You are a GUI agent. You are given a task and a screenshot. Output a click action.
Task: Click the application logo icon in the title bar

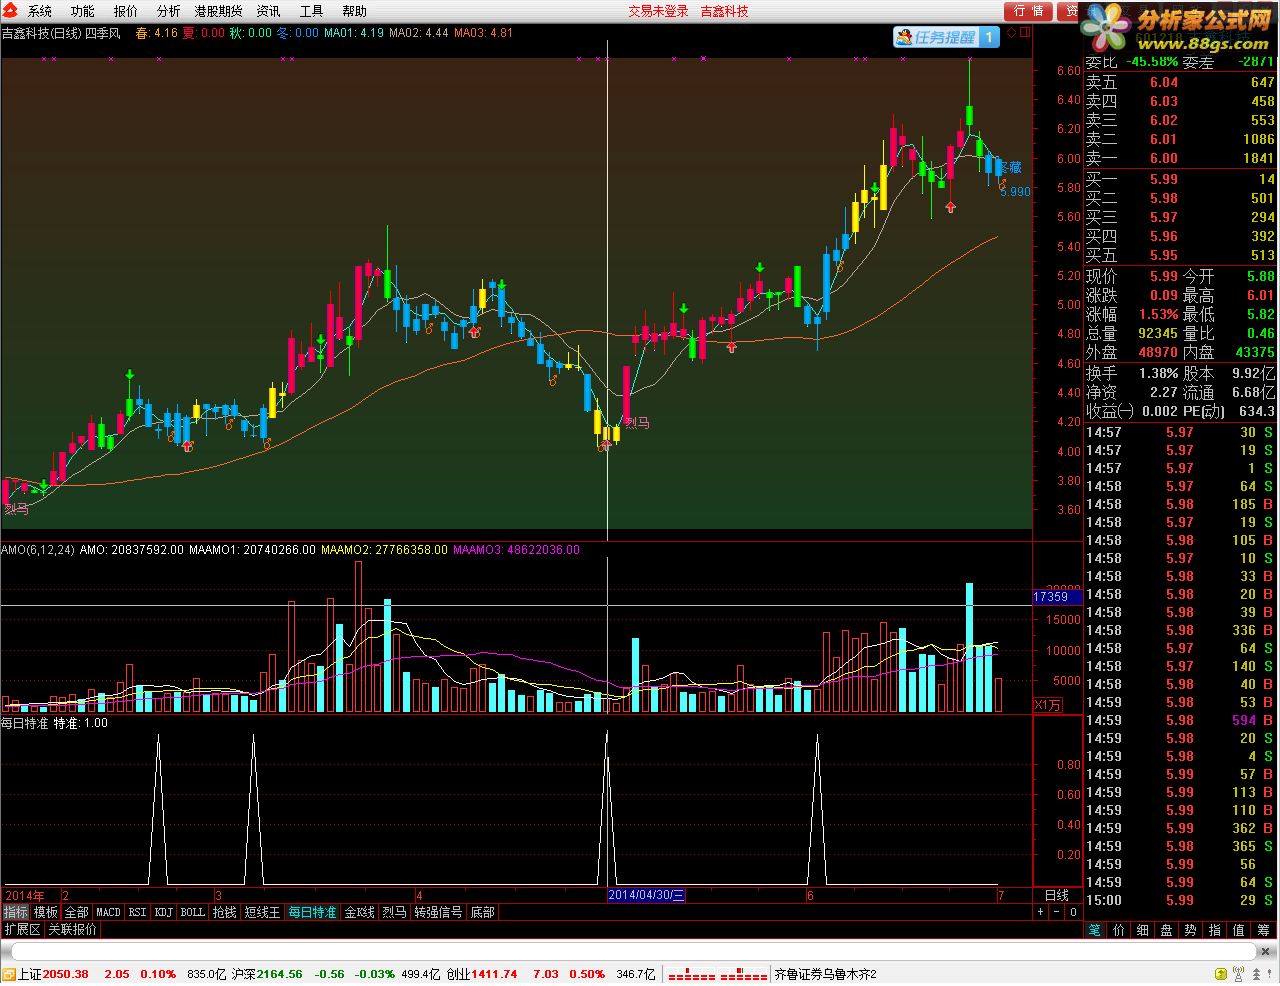point(9,11)
